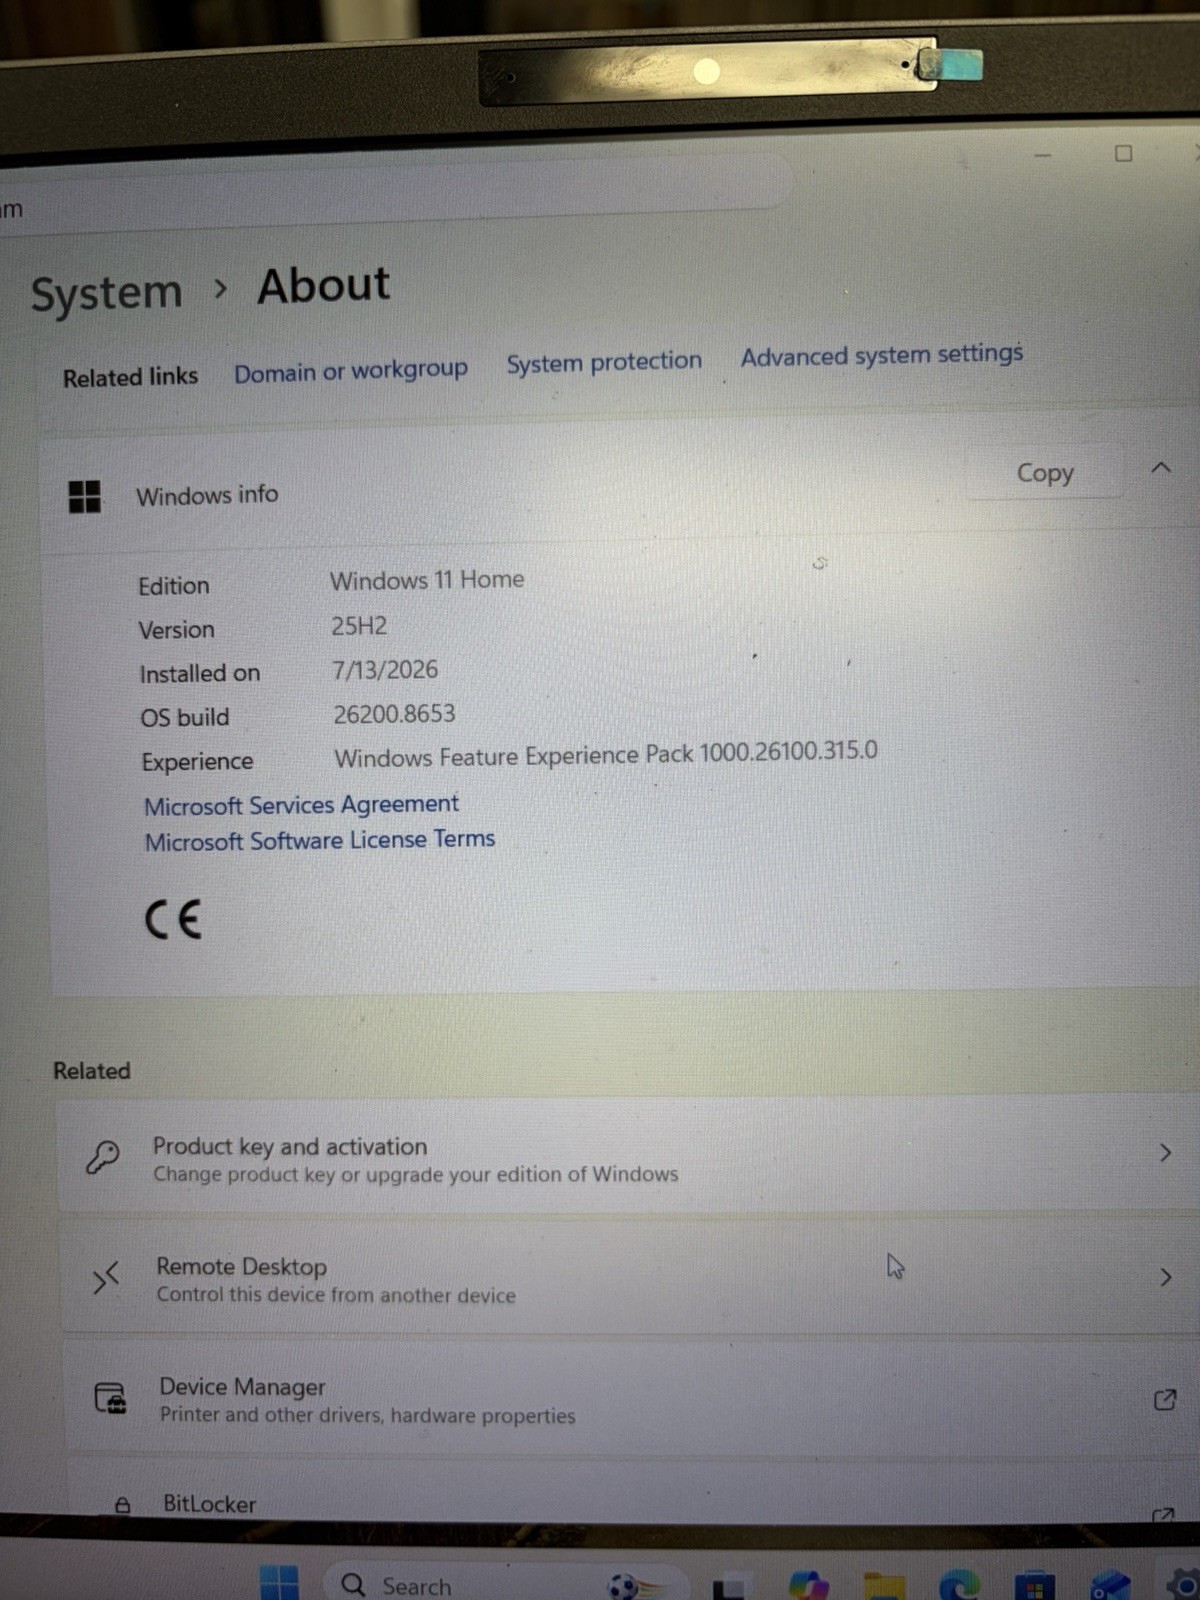The height and width of the screenshot is (1600, 1200).
Task: Collapse the Windows info section
Action: [x=1161, y=467]
